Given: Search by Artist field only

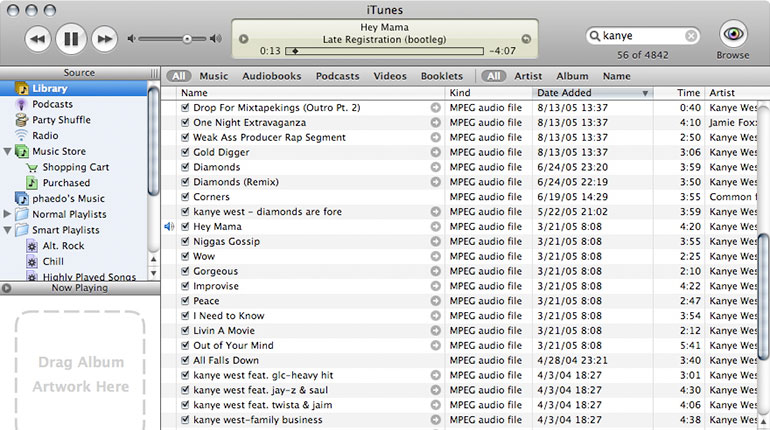Looking at the screenshot, I should coord(528,76).
